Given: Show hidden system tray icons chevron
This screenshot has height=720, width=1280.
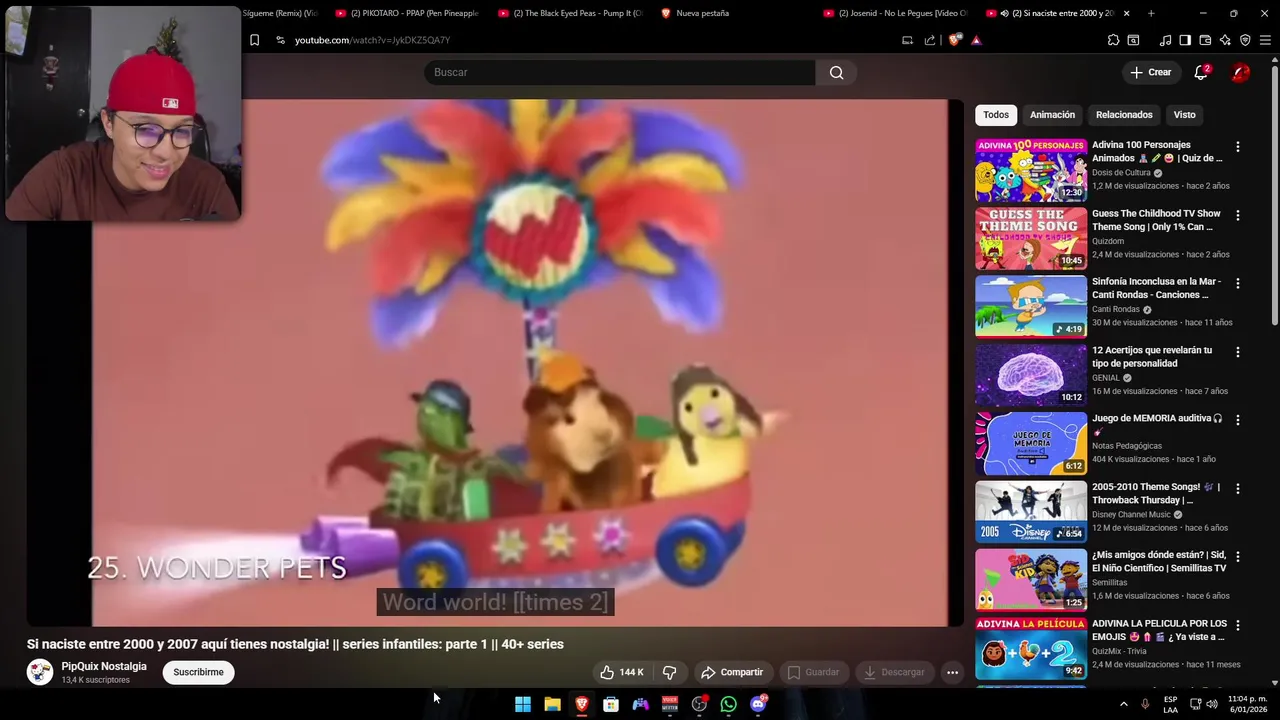Looking at the screenshot, I should (x=1123, y=704).
